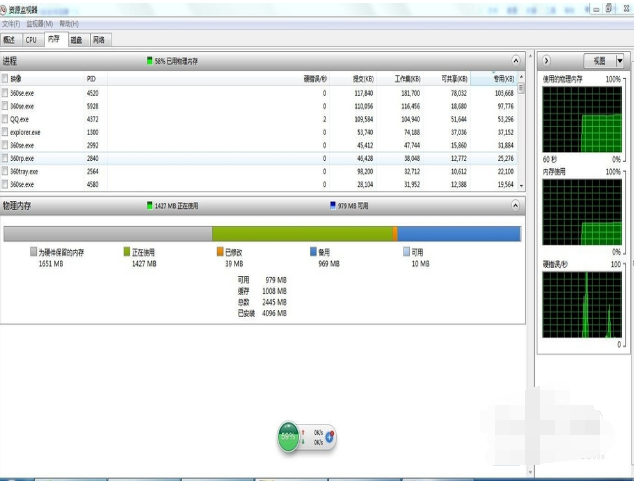The height and width of the screenshot is (481, 634).
Task: Collapse the 进程 section with its chevron
Action: coord(517,61)
